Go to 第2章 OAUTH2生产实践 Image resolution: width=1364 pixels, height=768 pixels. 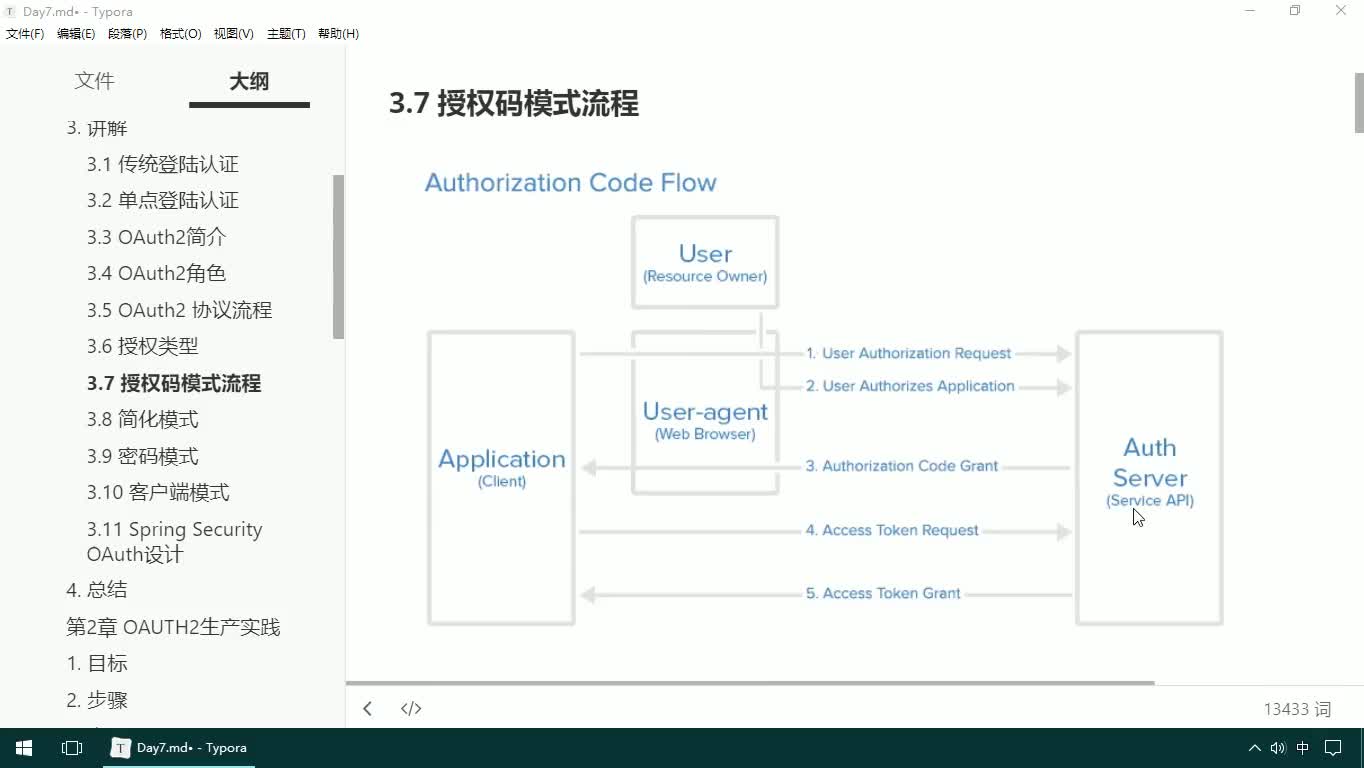pyautogui.click(x=173, y=627)
